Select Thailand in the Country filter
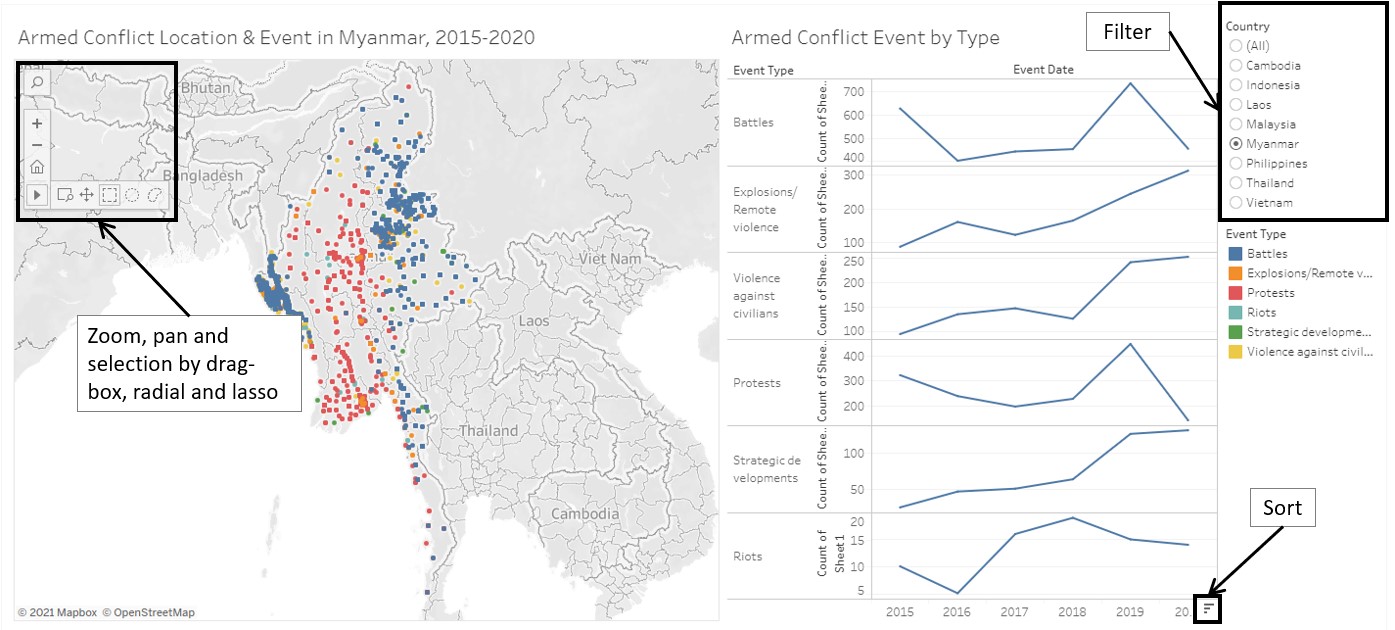1395x630 pixels. pos(1234,183)
